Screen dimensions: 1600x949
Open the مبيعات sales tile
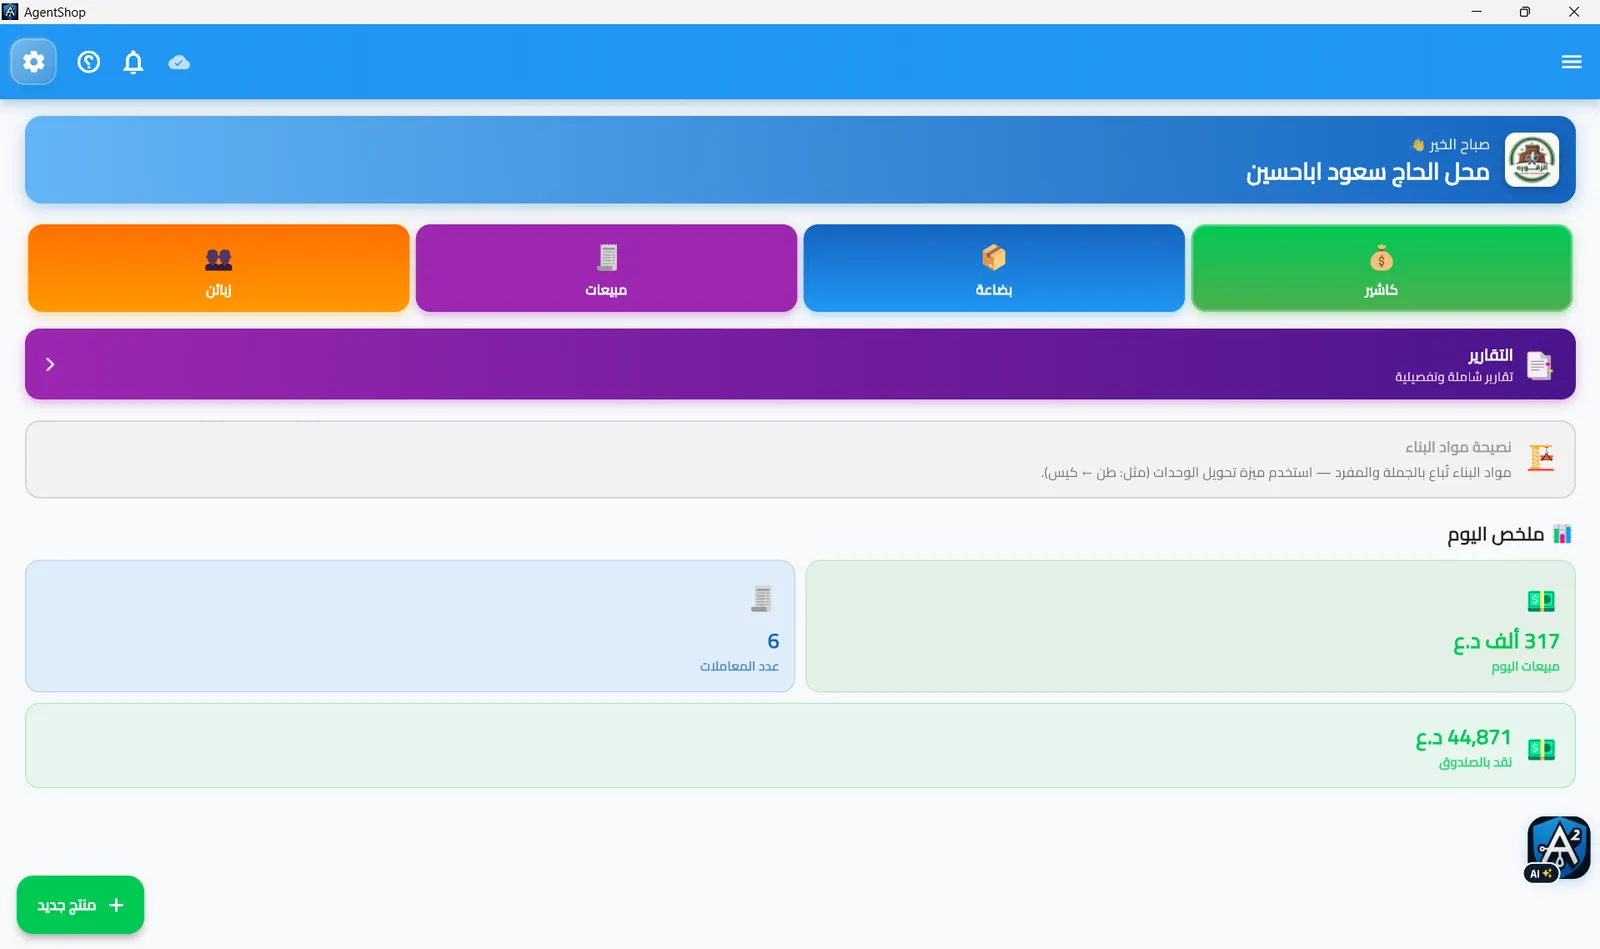[606, 268]
